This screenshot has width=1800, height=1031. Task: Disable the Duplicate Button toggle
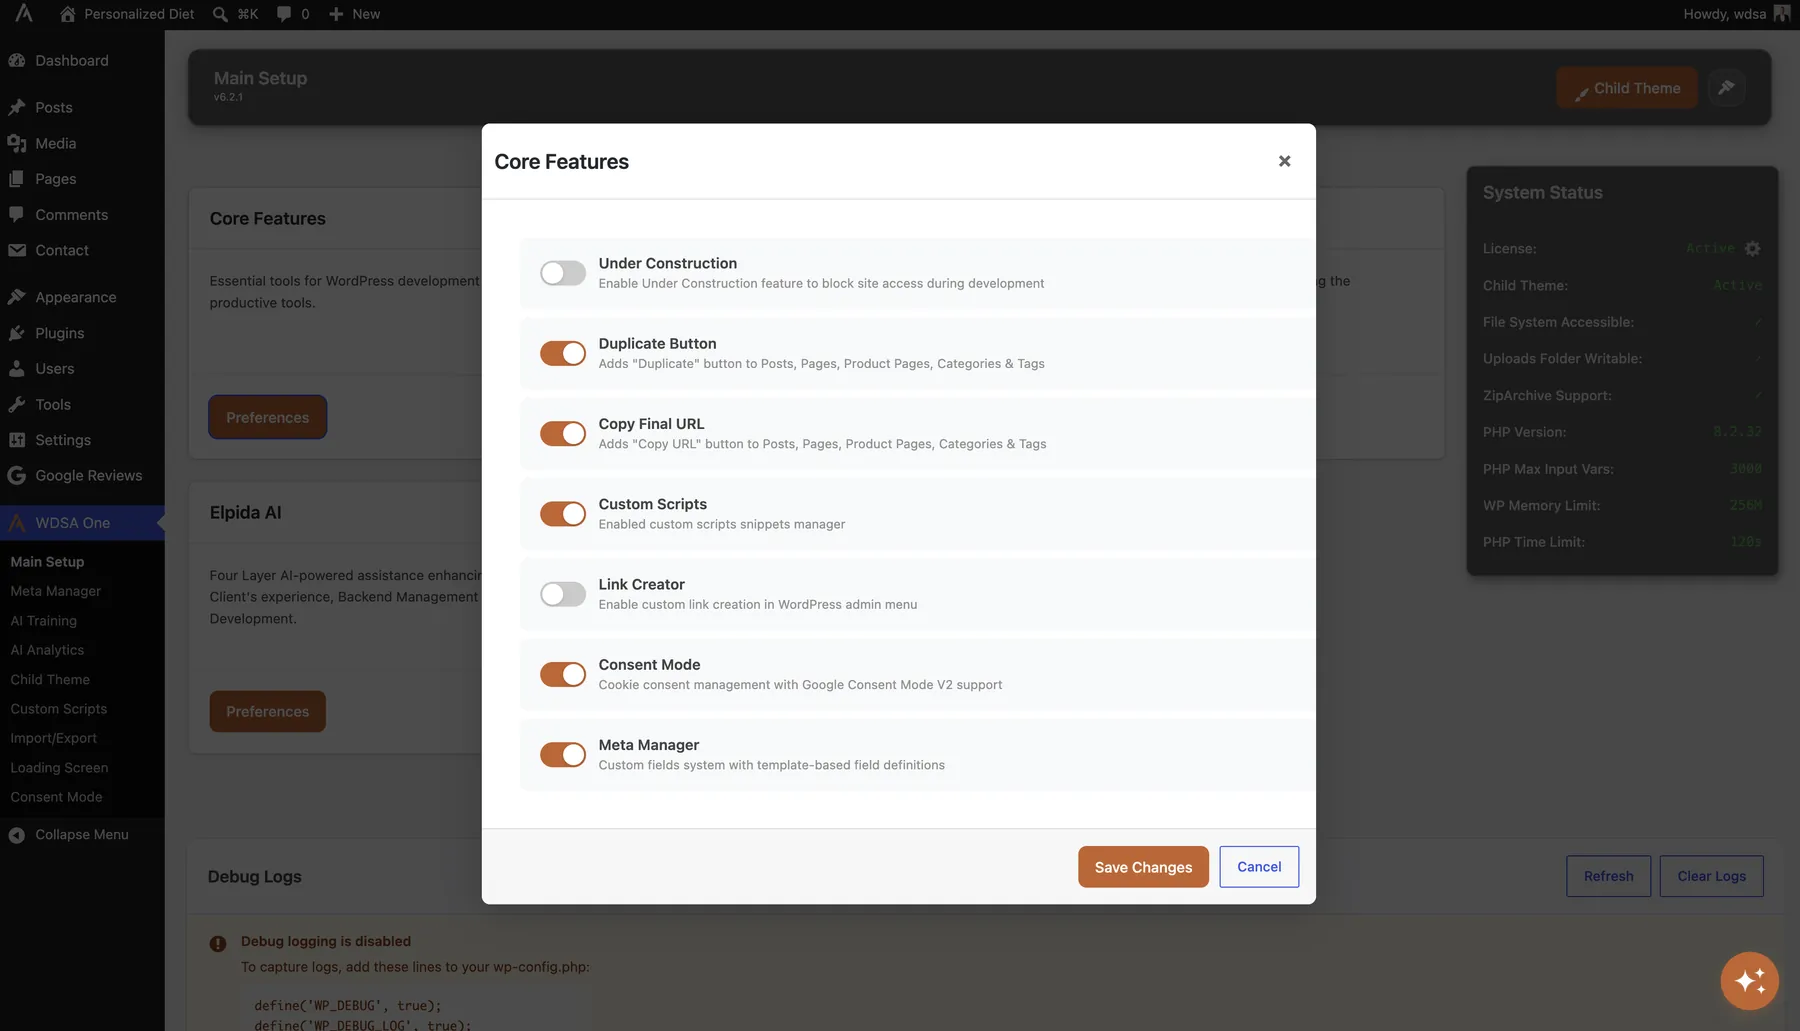[x=563, y=353]
